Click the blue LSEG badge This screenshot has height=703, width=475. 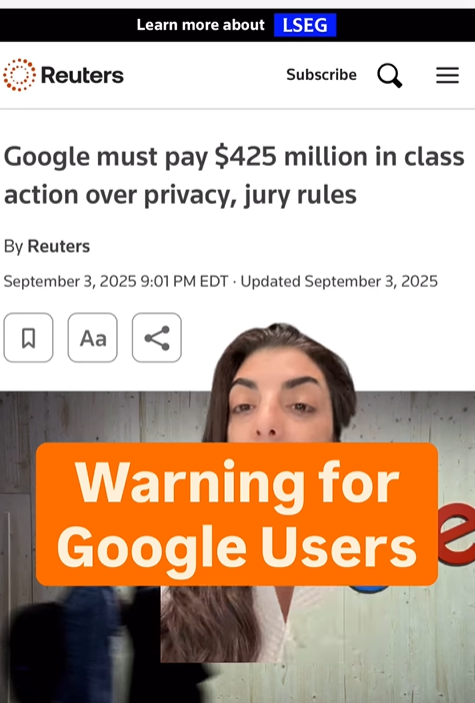(305, 25)
